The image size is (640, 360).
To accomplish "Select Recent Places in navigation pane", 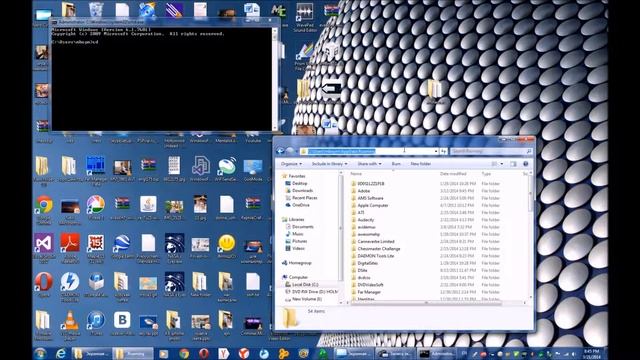I will [x=304, y=198].
